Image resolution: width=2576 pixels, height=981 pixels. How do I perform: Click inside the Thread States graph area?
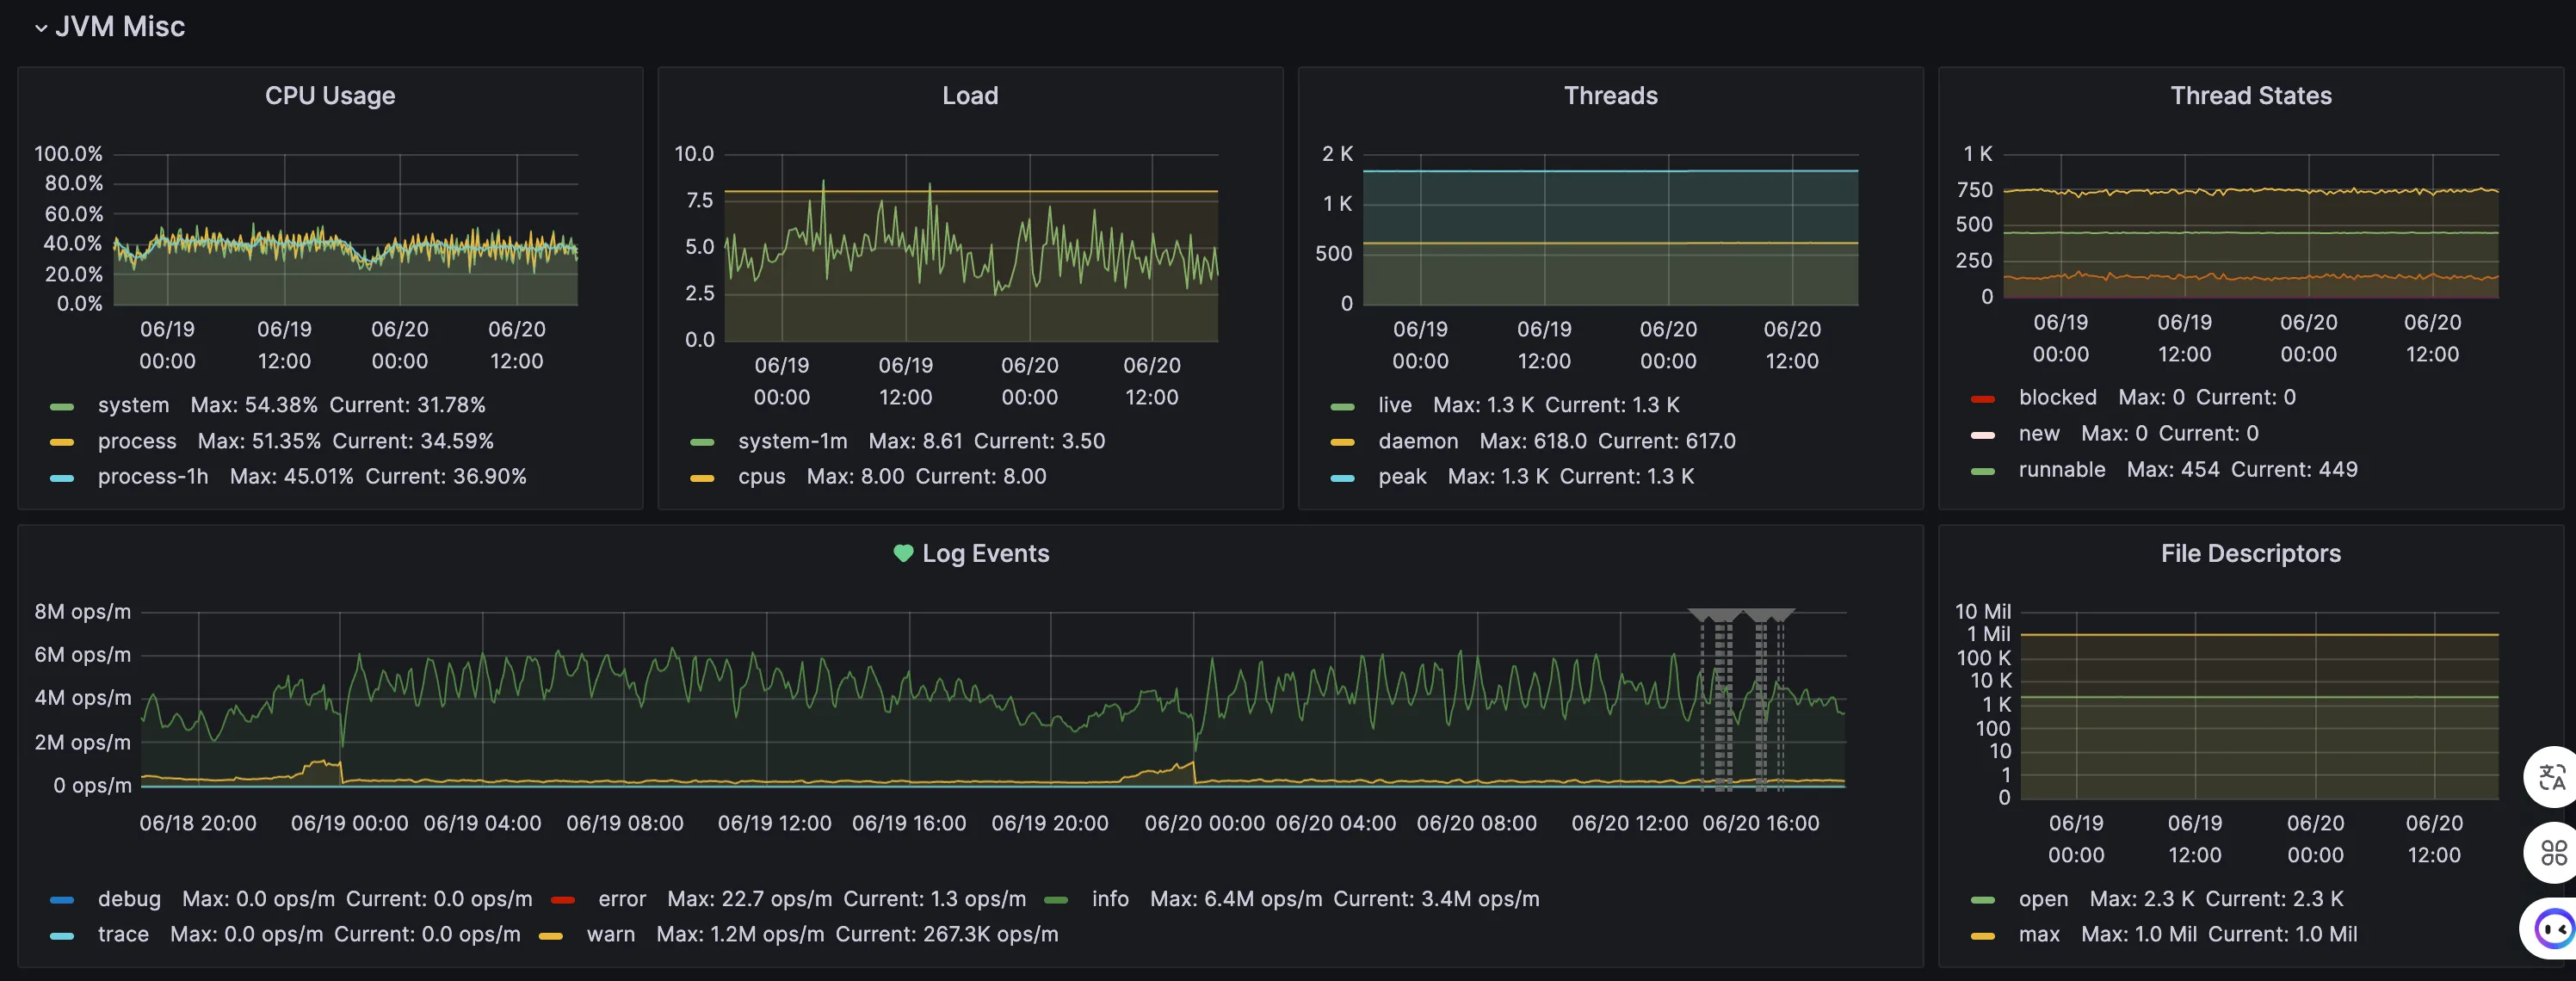coord(2251,225)
